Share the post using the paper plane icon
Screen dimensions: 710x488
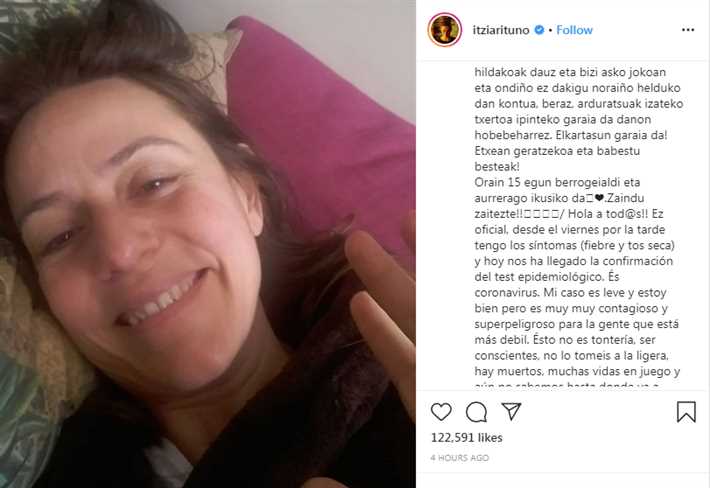coord(511,411)
